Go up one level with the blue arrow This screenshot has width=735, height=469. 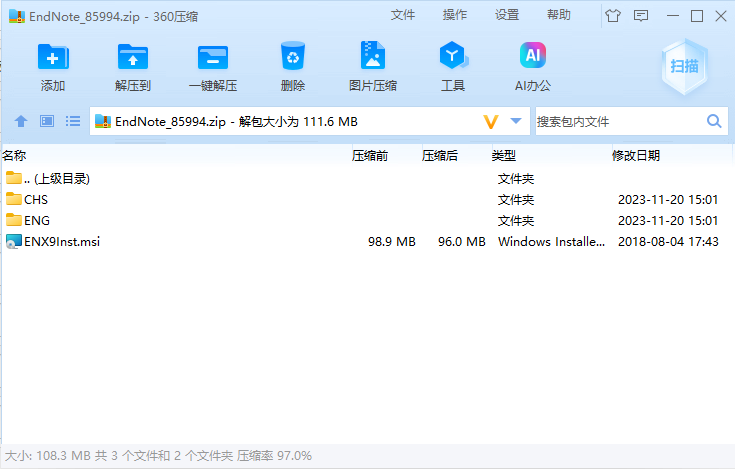(x=21, y=121)
